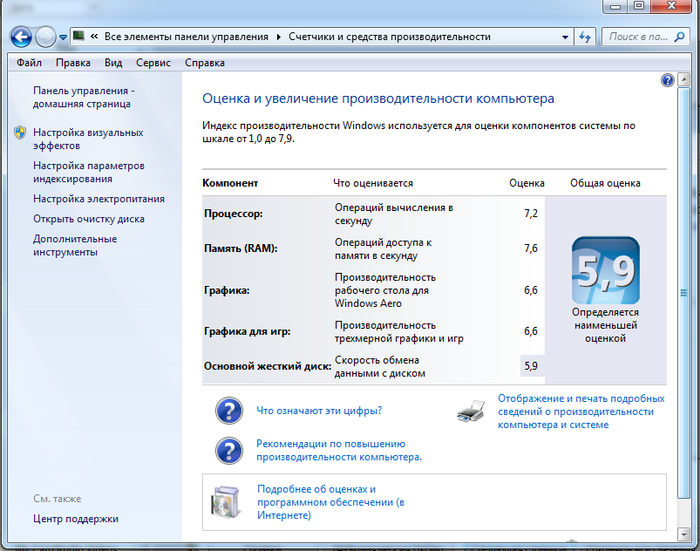Go to "Центр поддержки" link
The image size is (700, 551).
click(x=75, y=519)
